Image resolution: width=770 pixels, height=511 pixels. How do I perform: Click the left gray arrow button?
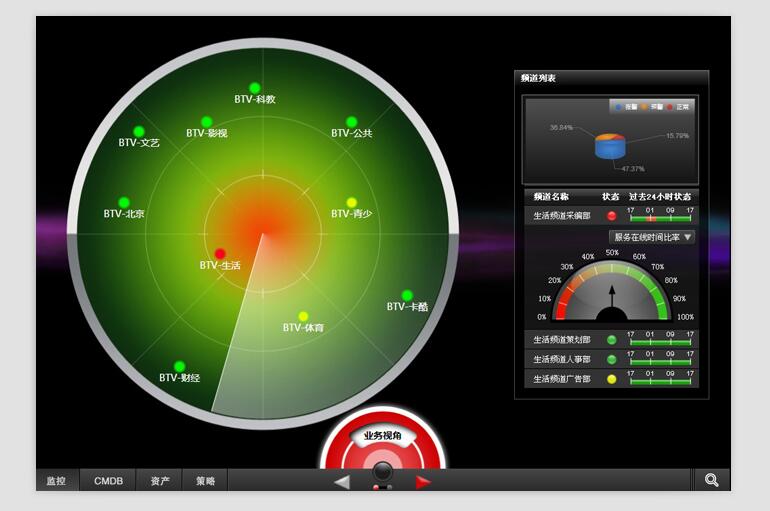click(x=342, y=482)
